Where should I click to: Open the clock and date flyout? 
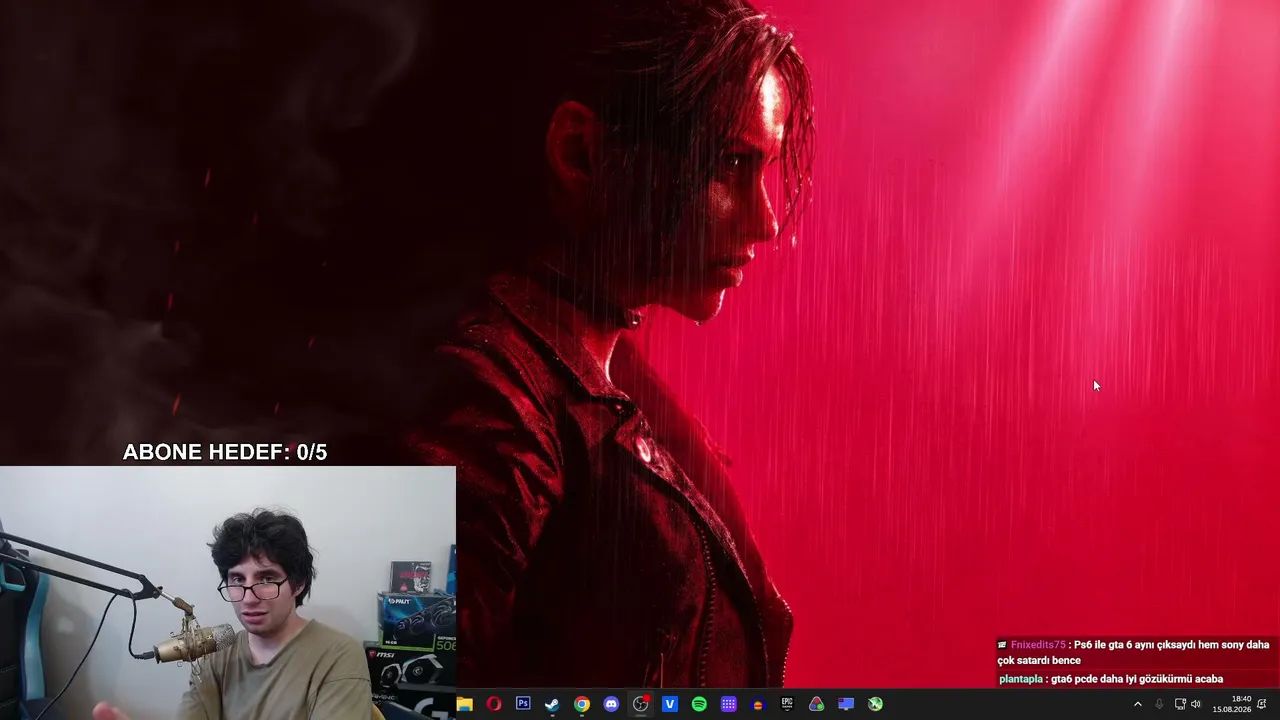click(1232, 704)
